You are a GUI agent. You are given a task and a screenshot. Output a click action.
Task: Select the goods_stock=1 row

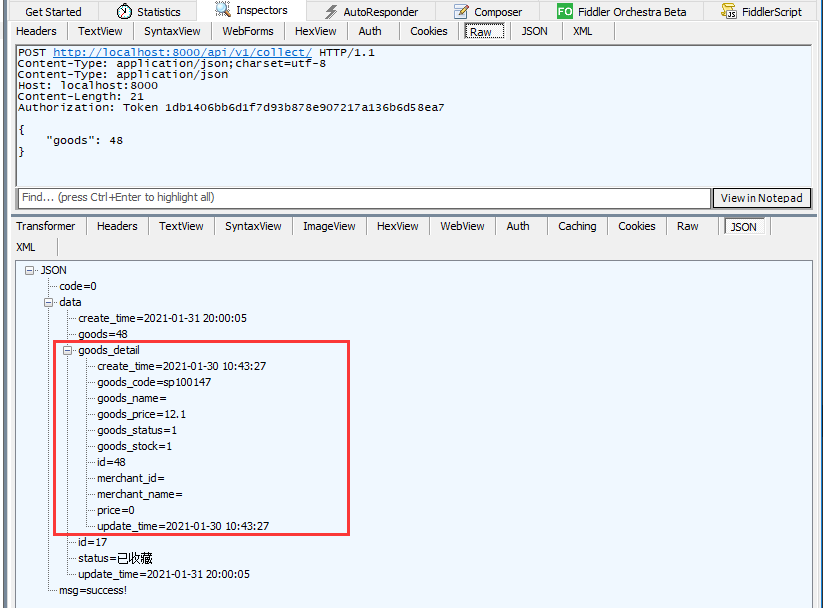[x=134, y=446]
